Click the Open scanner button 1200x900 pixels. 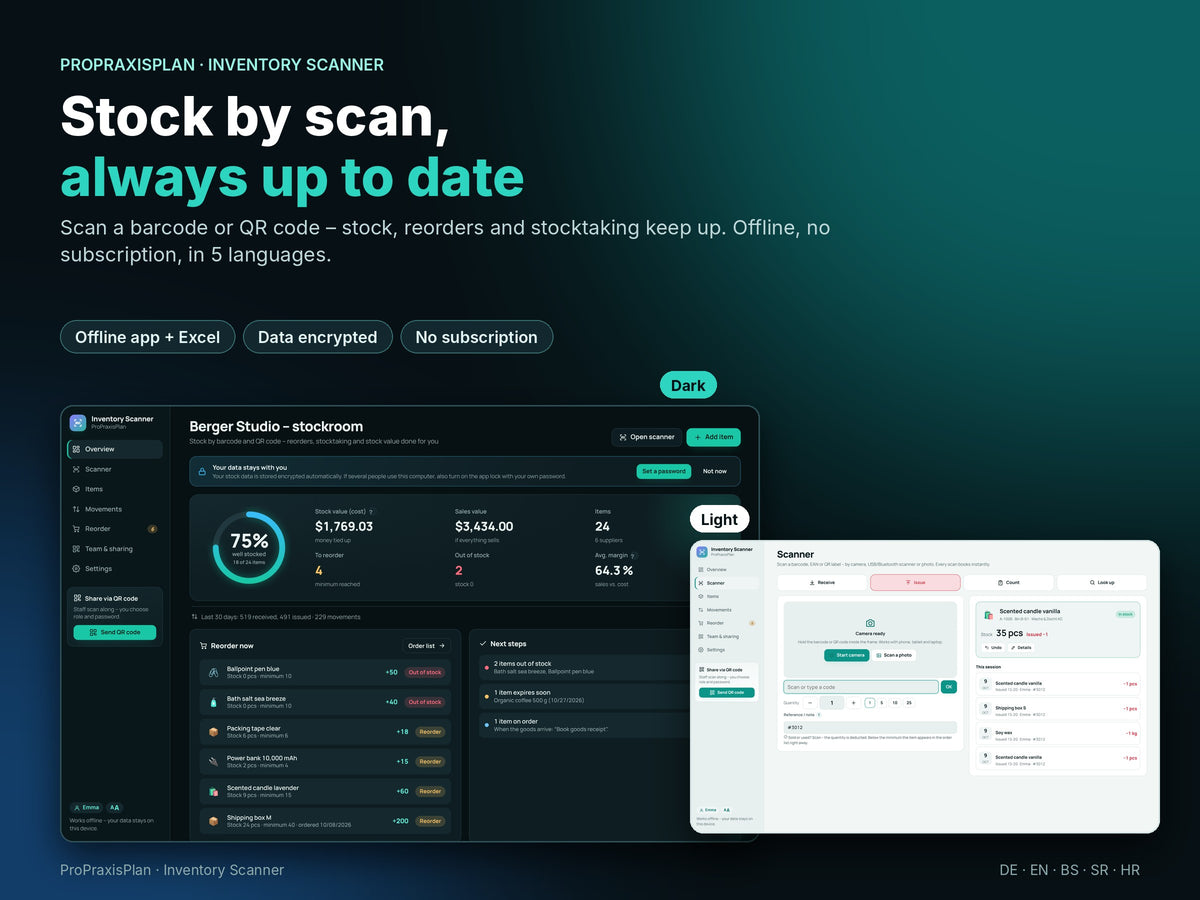646,437
